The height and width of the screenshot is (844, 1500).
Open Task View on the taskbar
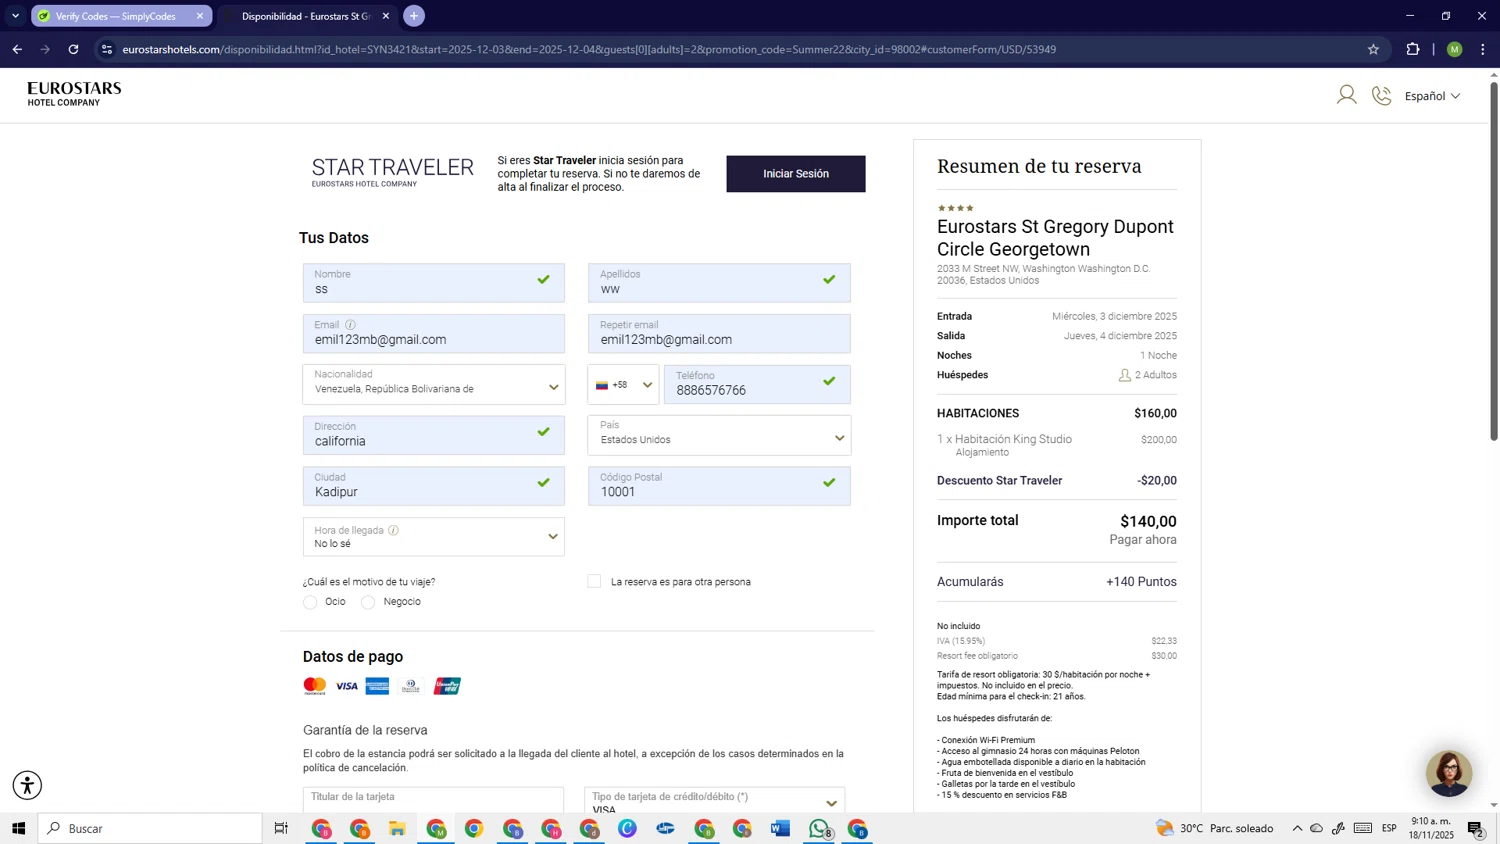(281, 828)
